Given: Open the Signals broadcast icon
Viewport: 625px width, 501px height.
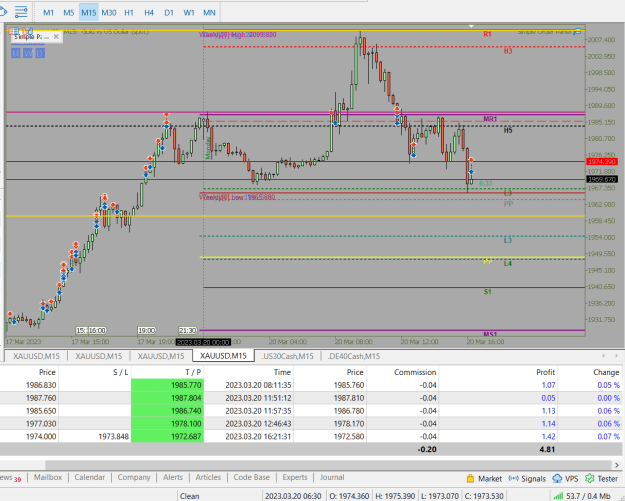Looking at the screenshot, I should (514, 478).
